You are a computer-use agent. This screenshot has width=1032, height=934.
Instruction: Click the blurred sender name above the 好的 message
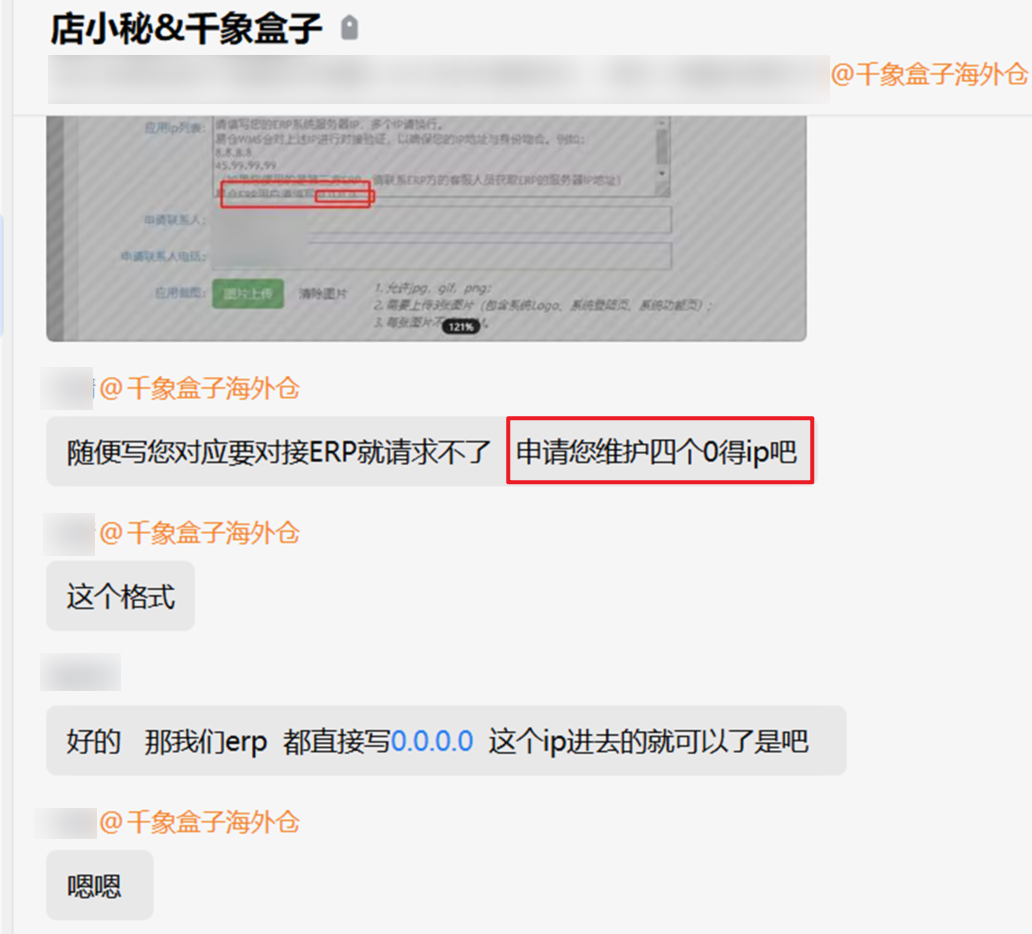click(x=80, y=672)
